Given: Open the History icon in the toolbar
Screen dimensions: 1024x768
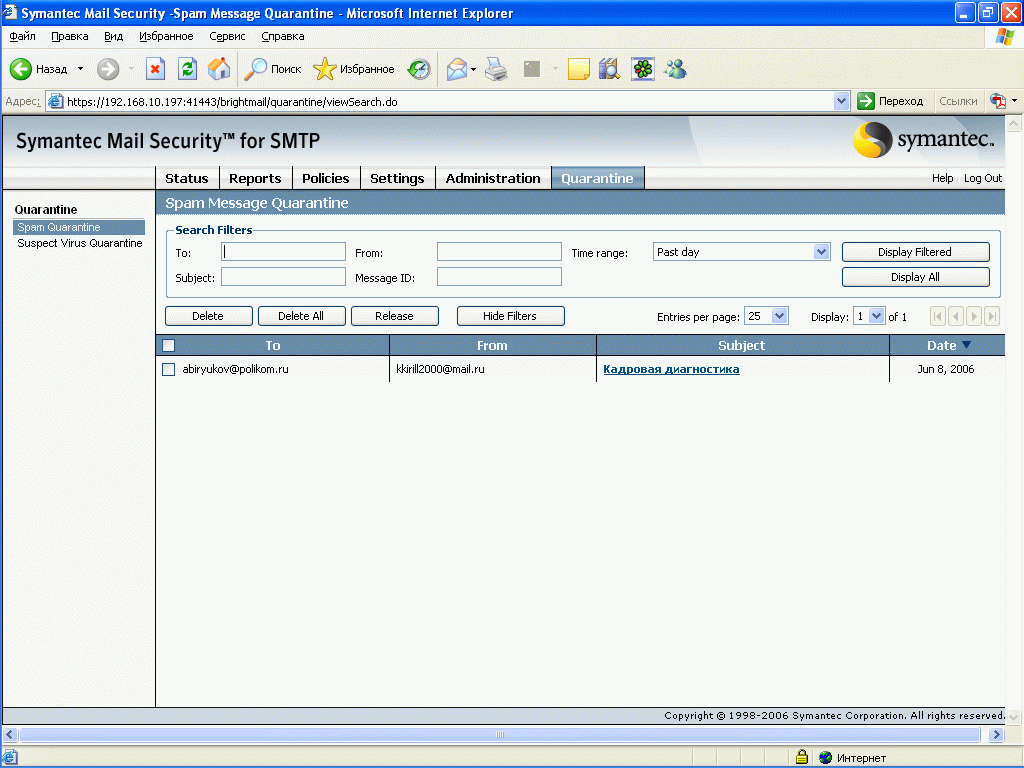Looking at the screenshot, I should point(419,69).
